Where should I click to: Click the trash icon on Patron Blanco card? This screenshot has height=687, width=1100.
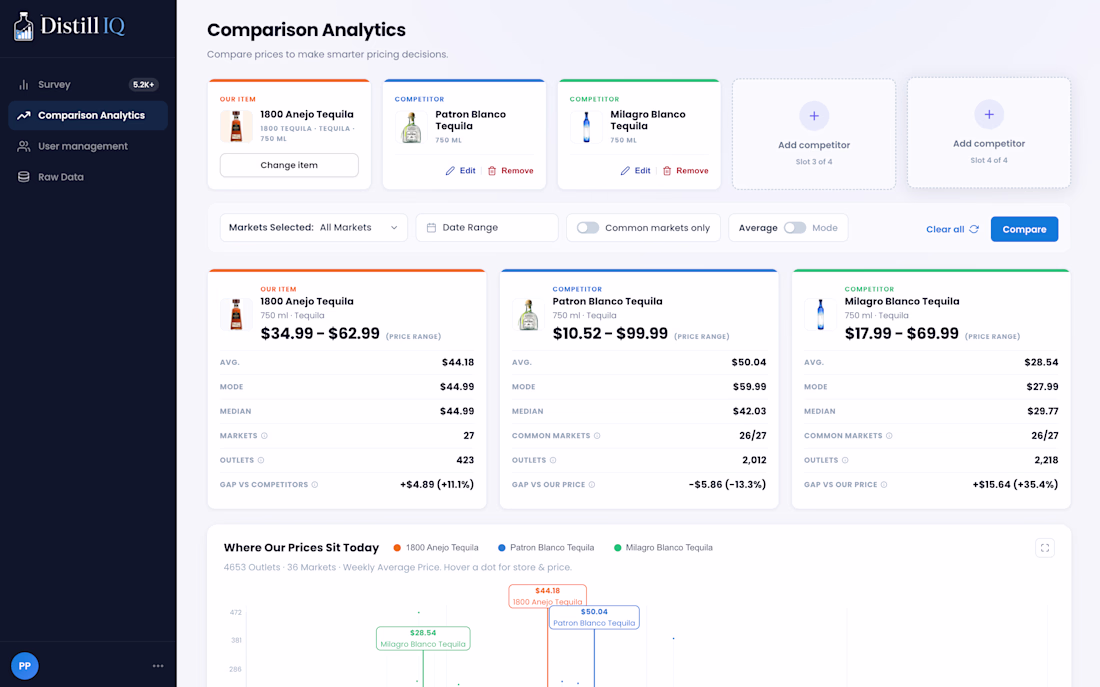tap(492, 171)
